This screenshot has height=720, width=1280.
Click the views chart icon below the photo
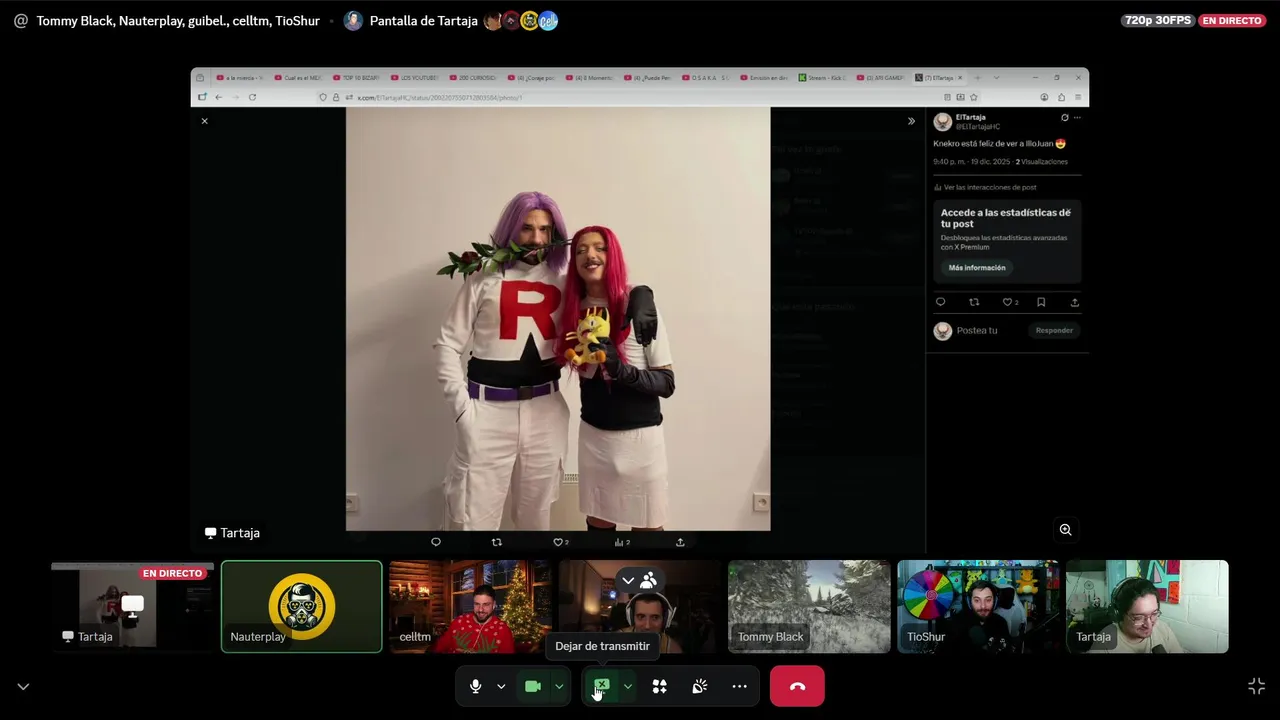(x=621, y=542)
